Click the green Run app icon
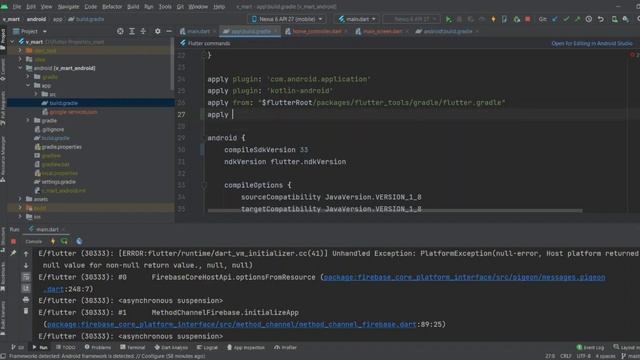 tap(449, 19)
